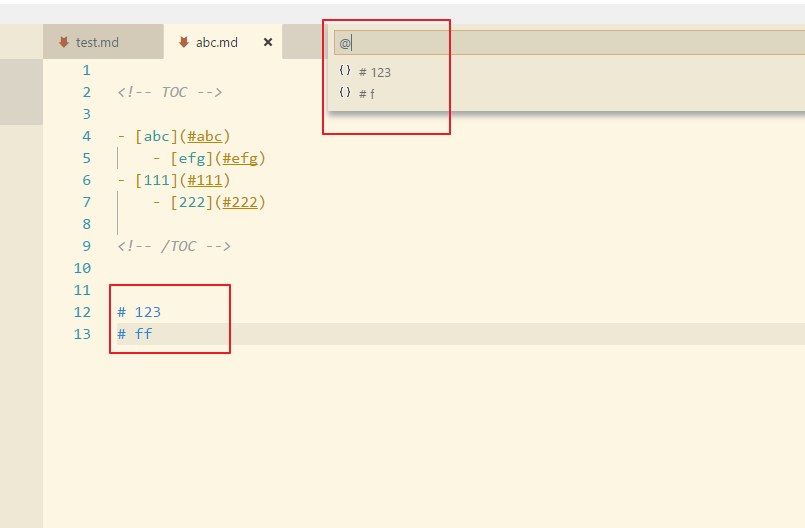Click the [111] link text on line 6
This screenshot has height=528, width=805.
coord(157,180)
